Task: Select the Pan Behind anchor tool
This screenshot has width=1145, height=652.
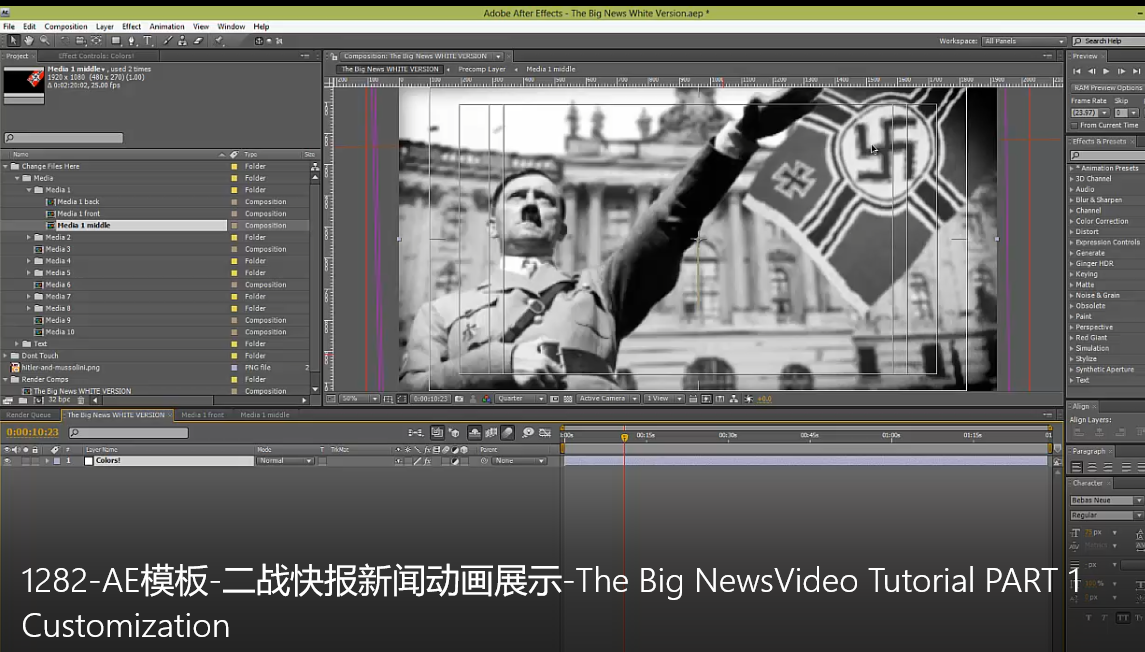Action: coord(96,41)
